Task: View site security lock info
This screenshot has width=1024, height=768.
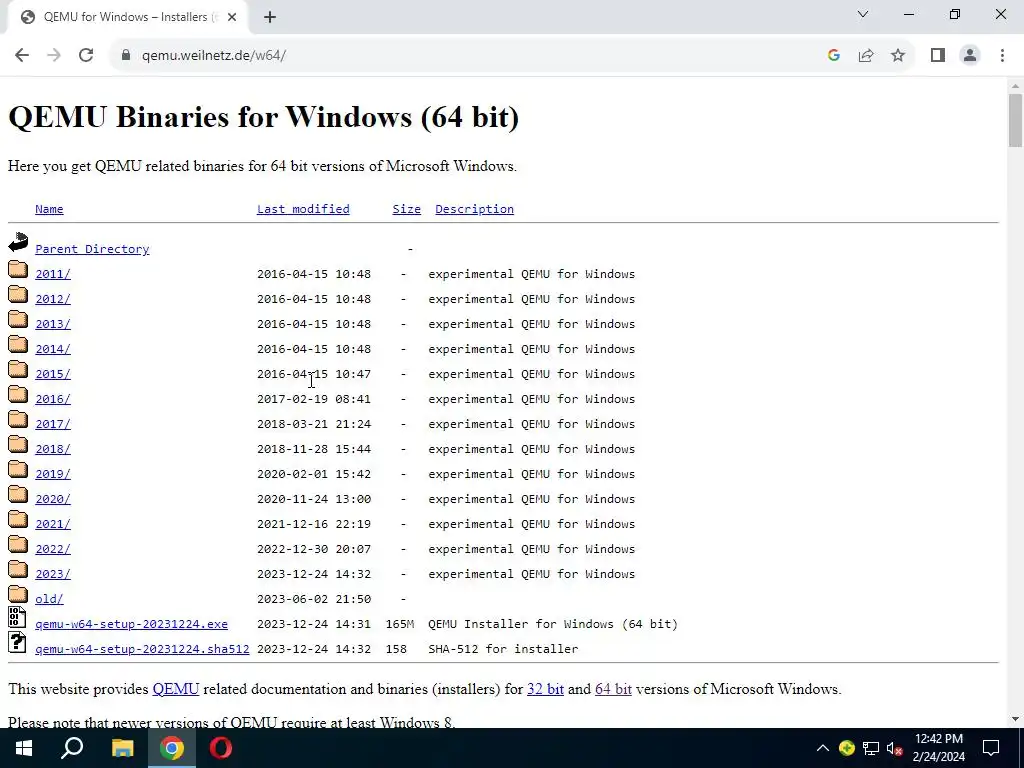Action: pos(126,56)
